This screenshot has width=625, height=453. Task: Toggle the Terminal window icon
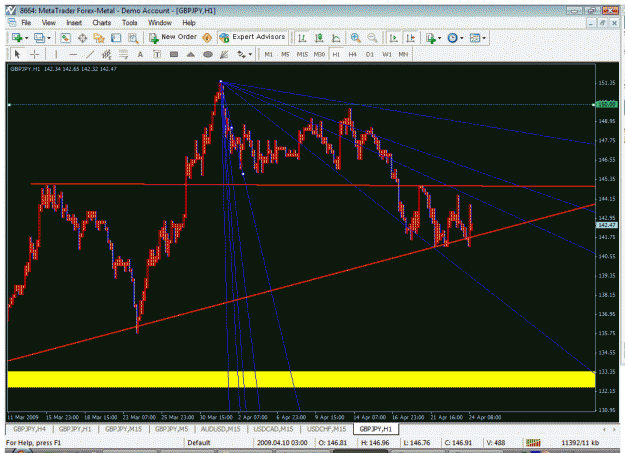point(116,38)
